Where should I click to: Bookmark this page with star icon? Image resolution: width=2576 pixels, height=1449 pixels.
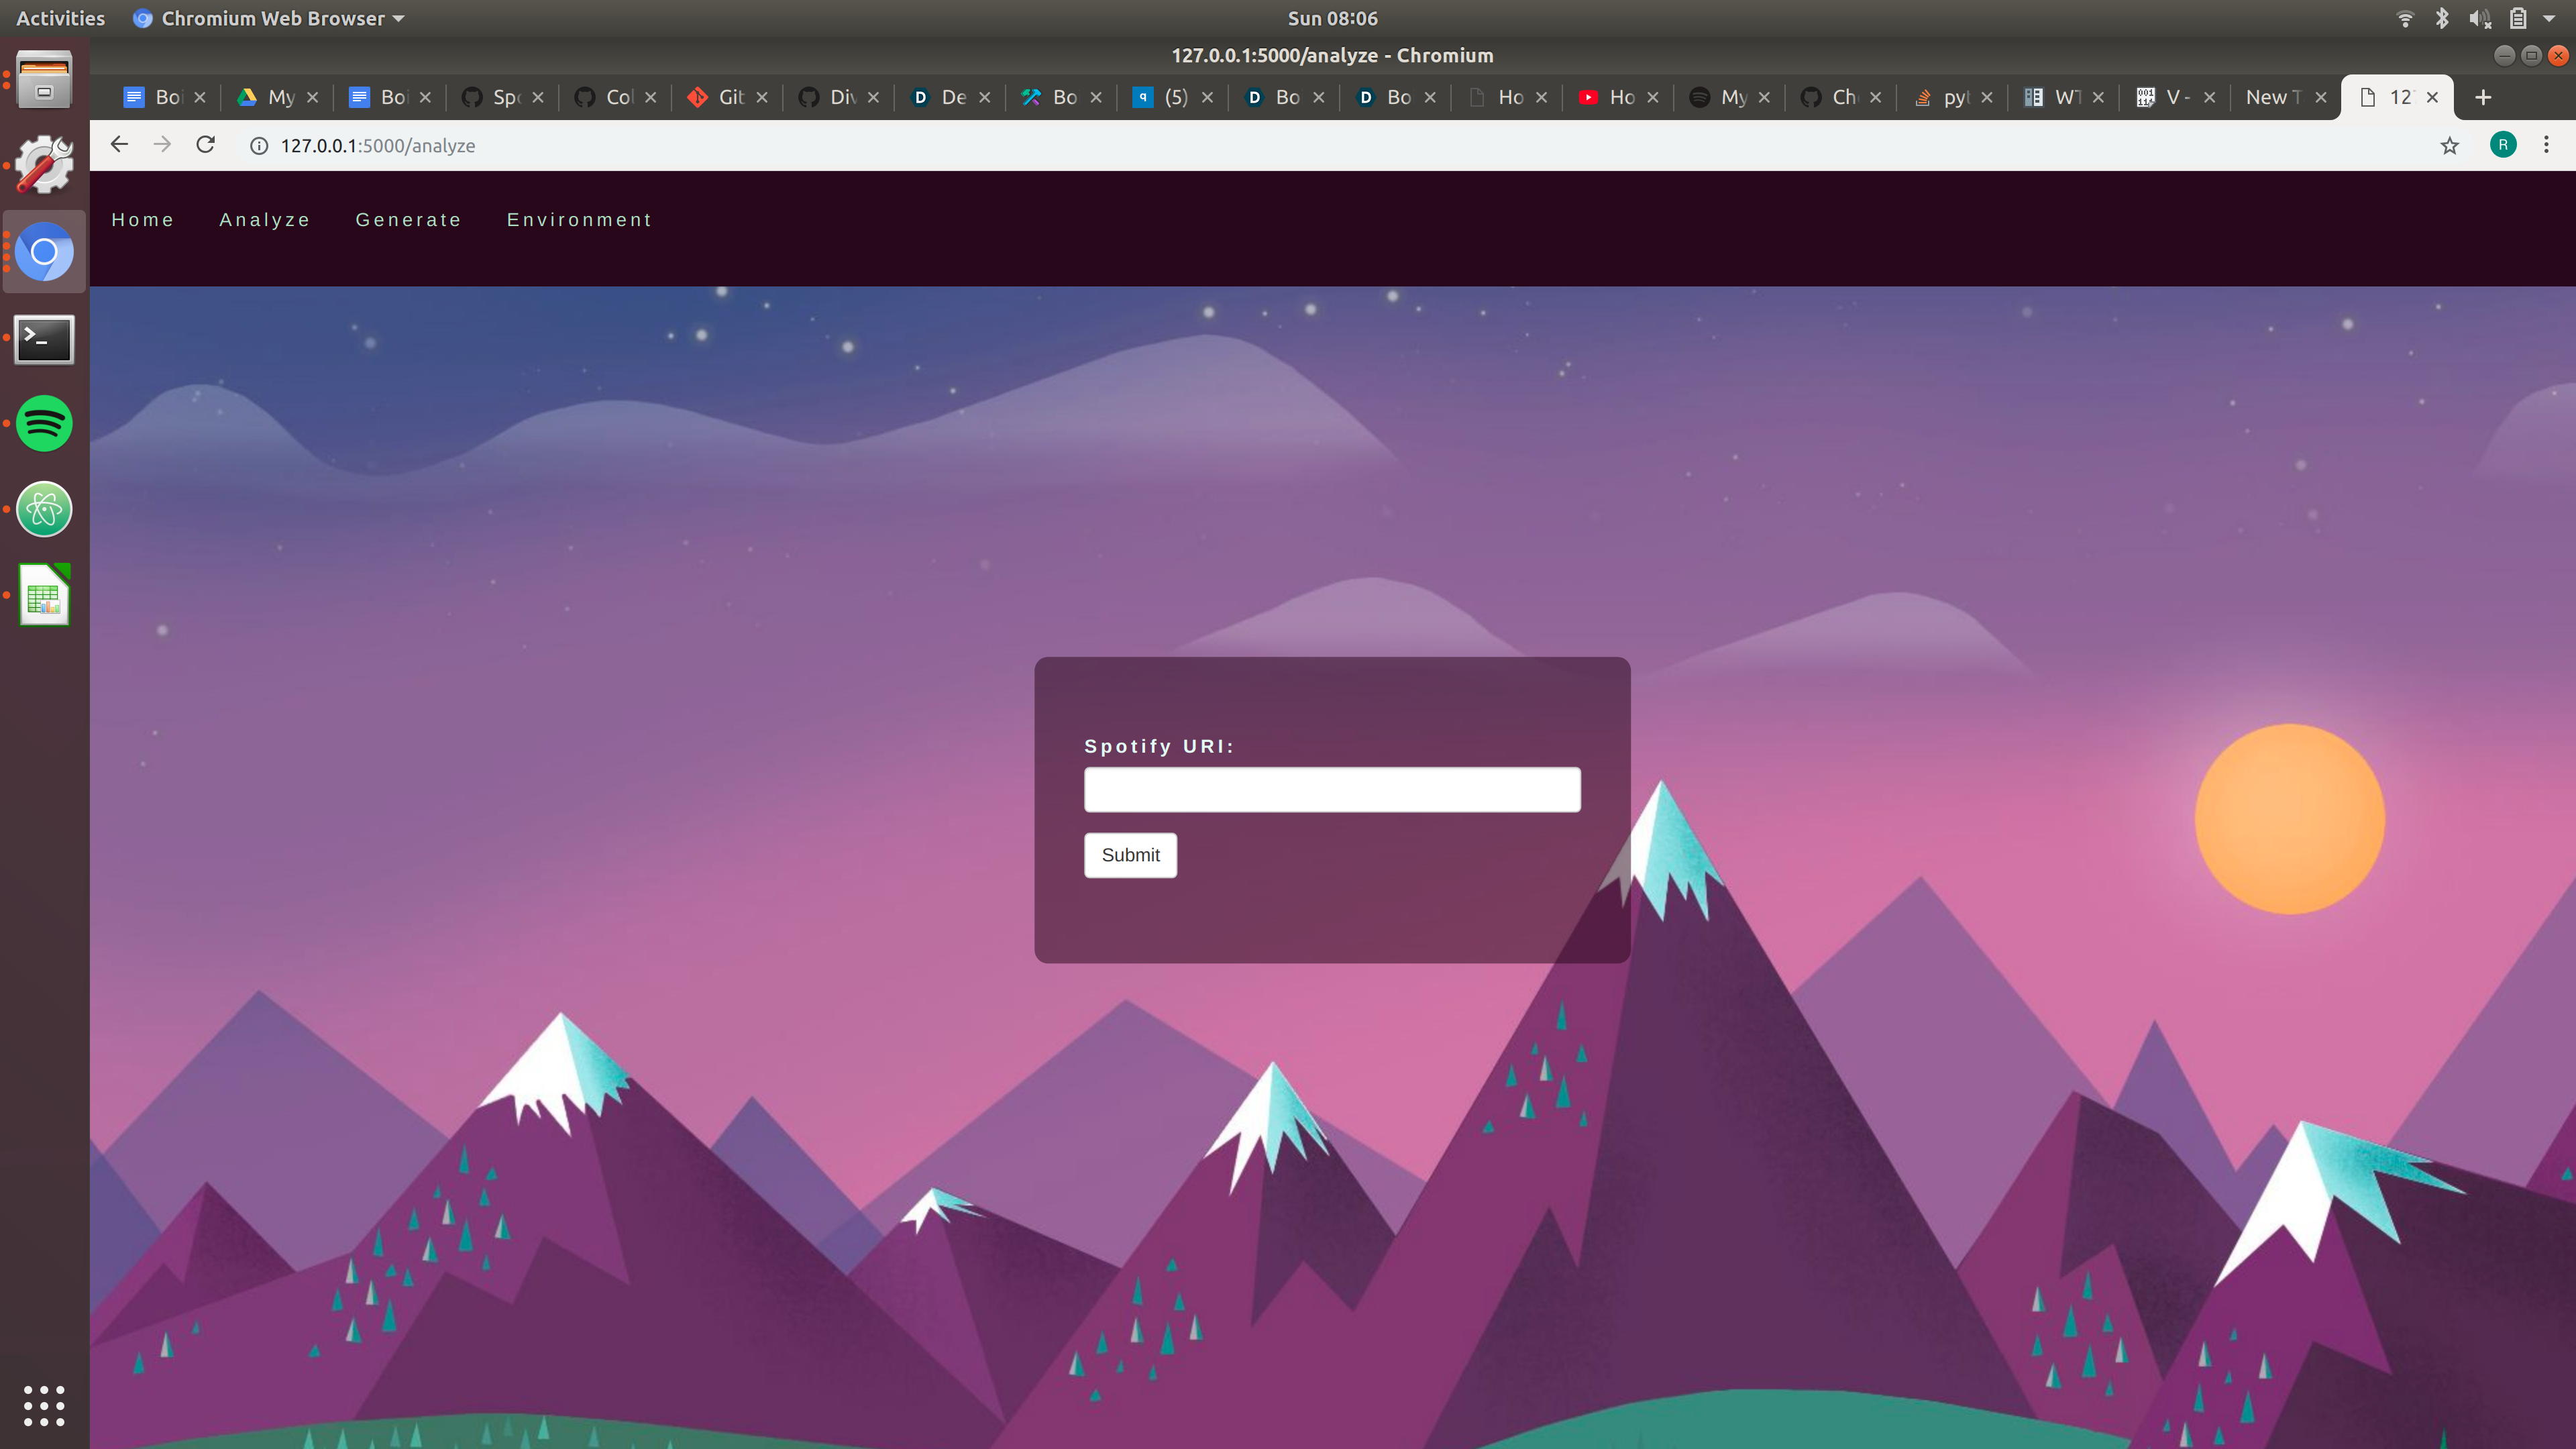(x=2449, y=146)
